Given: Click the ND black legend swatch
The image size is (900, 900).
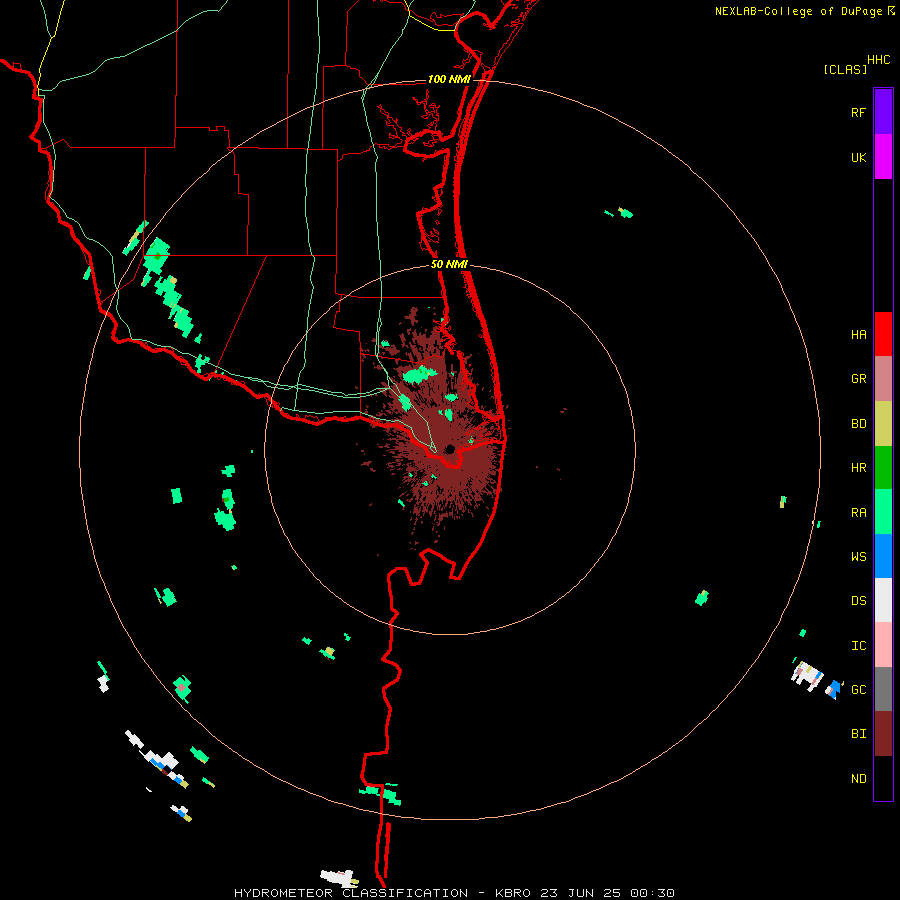Looking at the screenshot, I should coord(883,778).
